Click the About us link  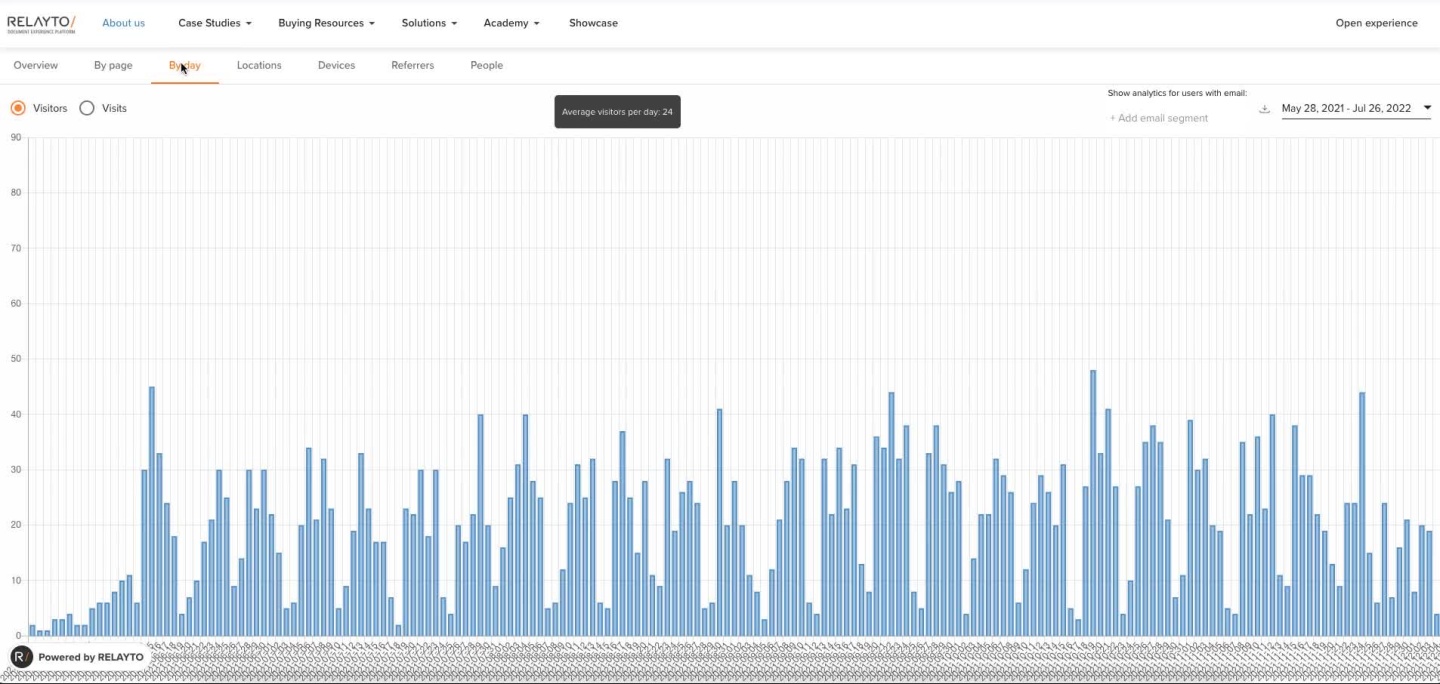pos(123,23)
